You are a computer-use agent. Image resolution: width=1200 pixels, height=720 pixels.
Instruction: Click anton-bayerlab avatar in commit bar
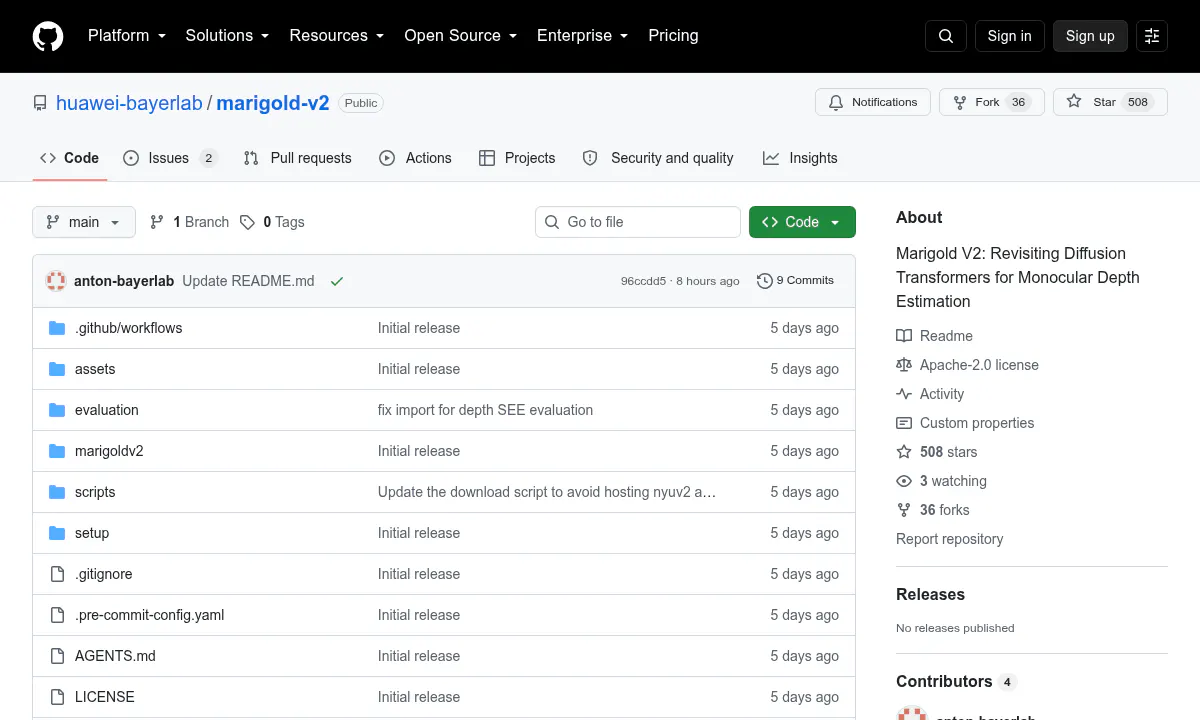(x=56, y=281)
